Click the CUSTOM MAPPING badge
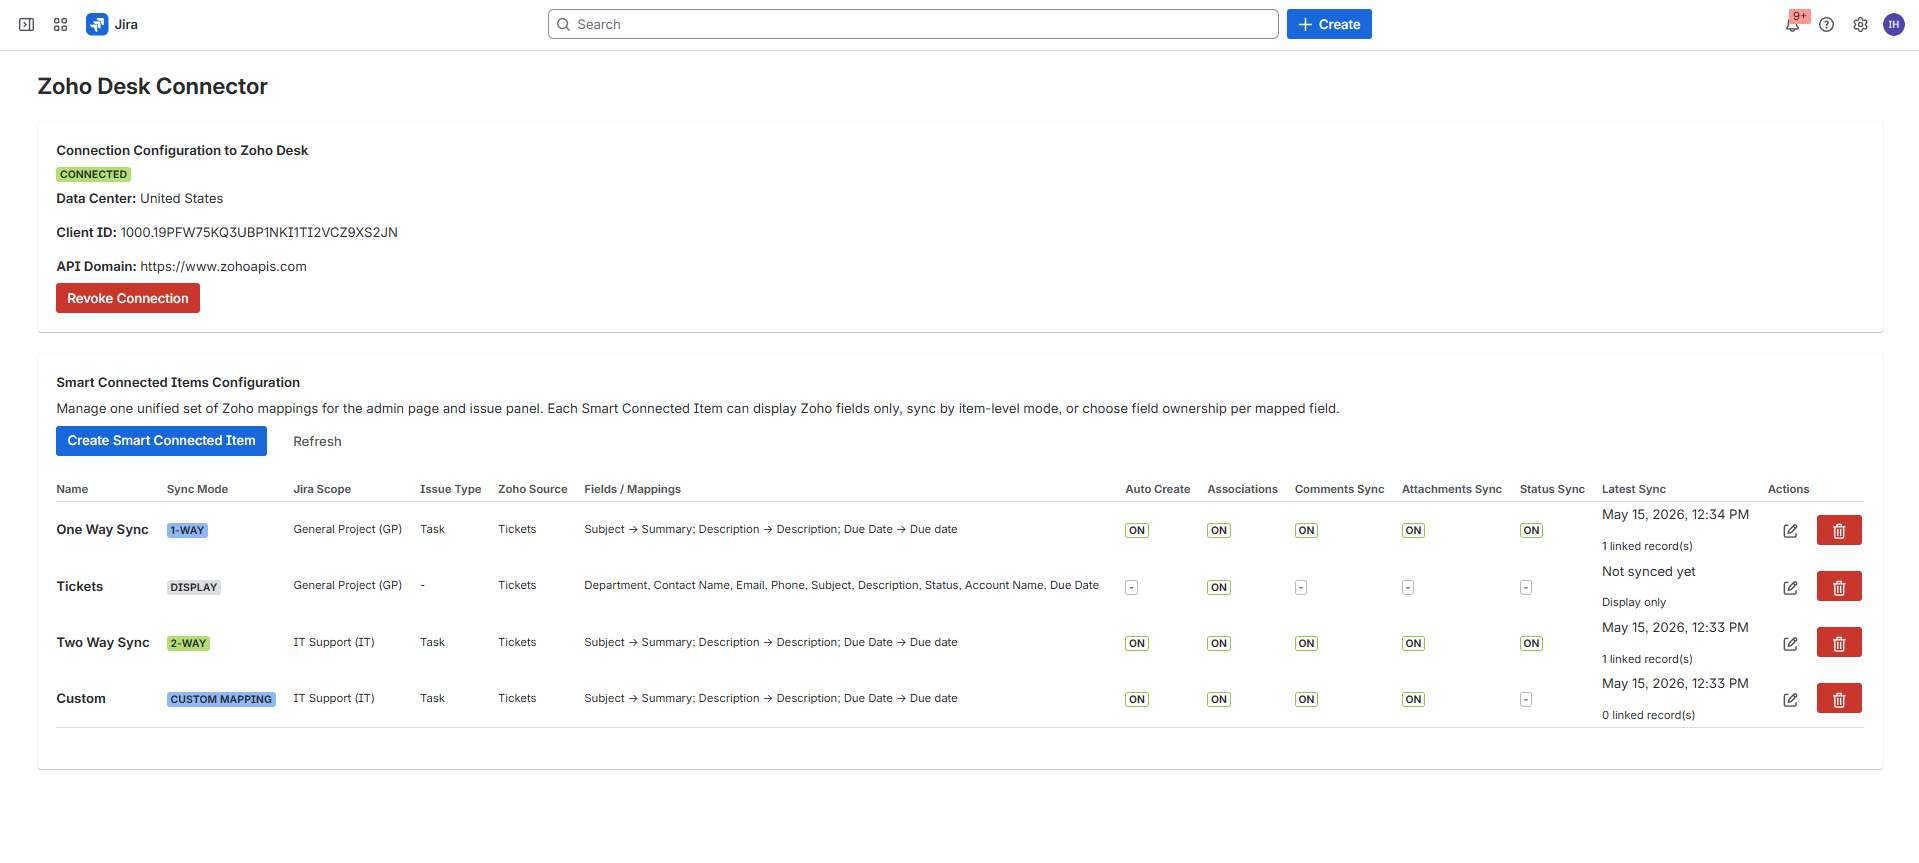The image size is (1919, 863). point(221,700)
